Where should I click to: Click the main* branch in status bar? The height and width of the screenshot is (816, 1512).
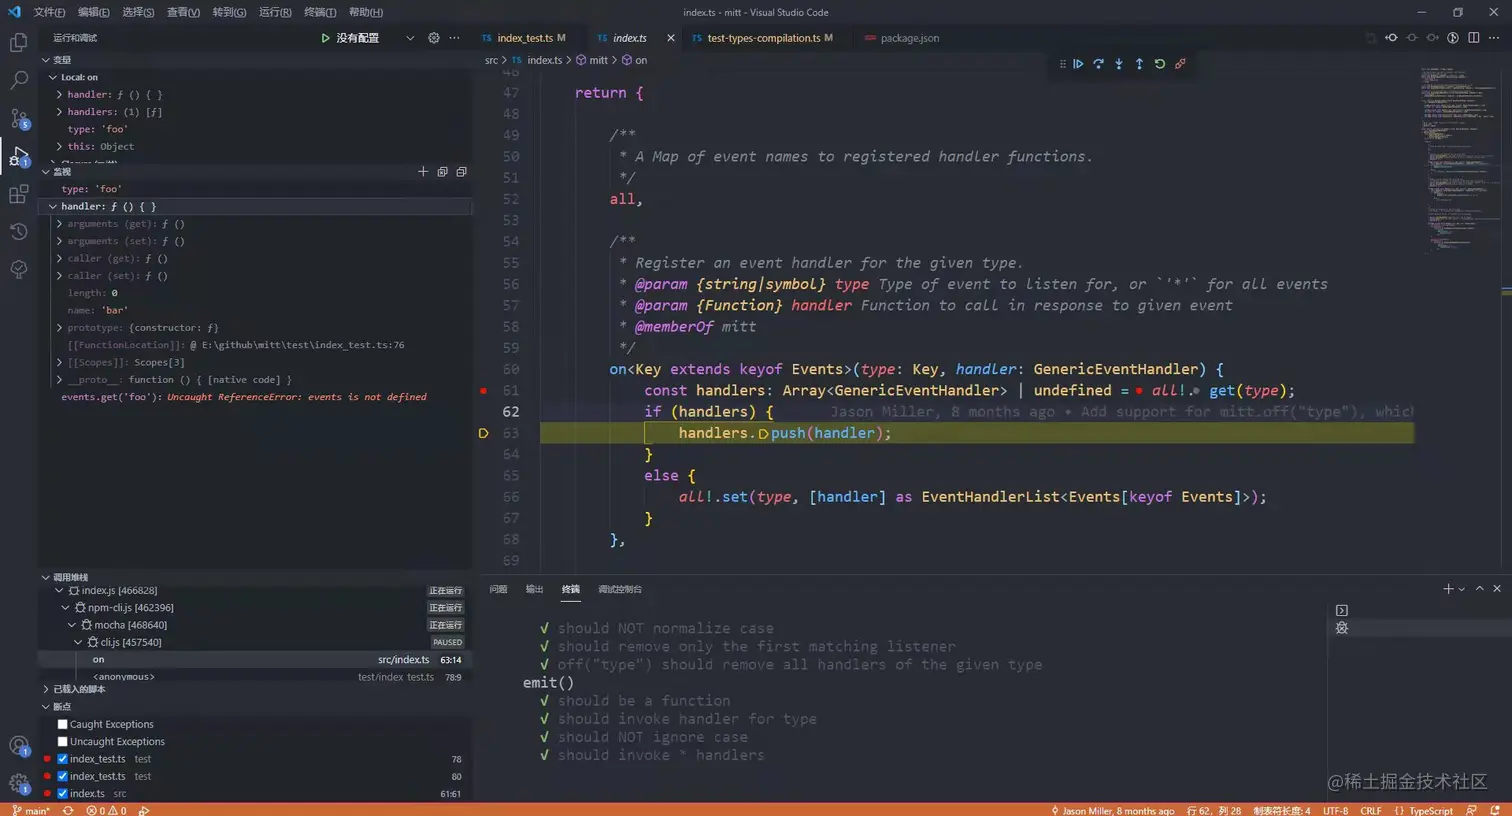[x=31, y=810]
